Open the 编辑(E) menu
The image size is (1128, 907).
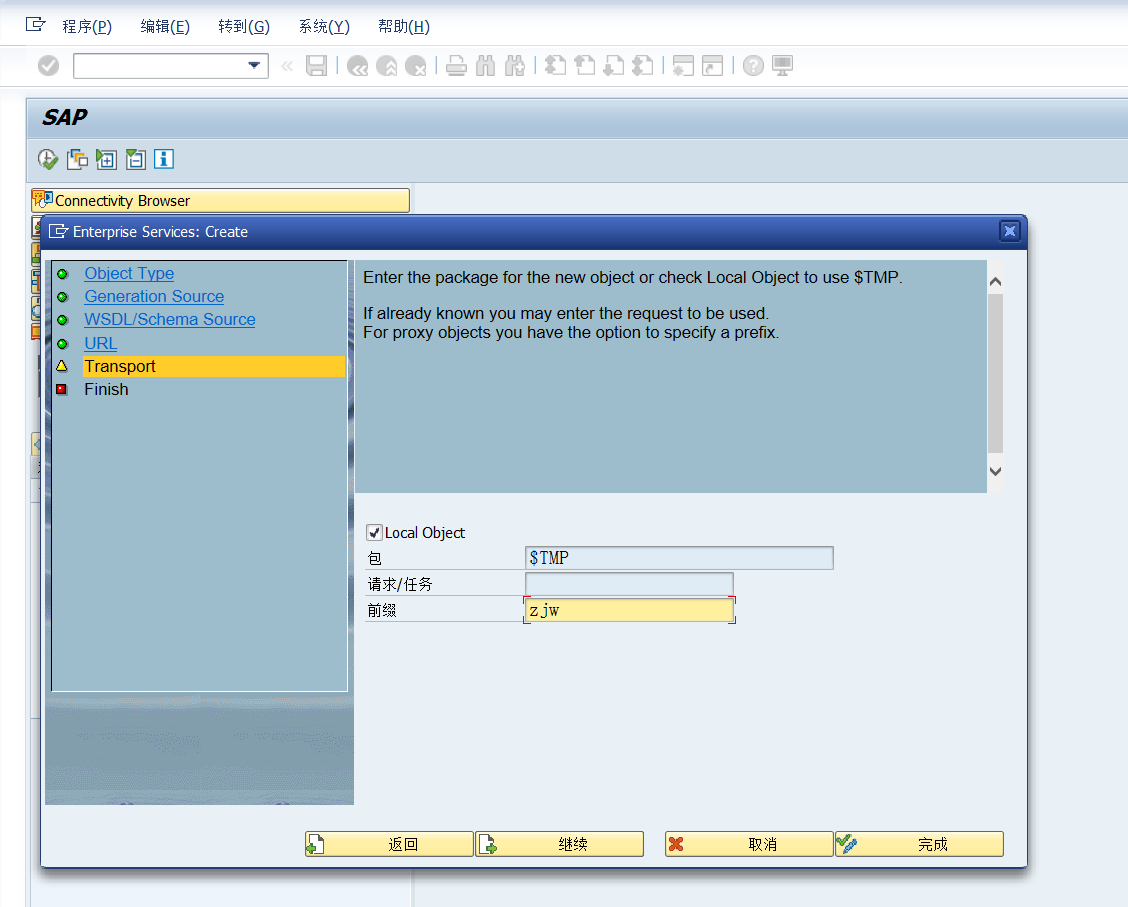point(165,27)
